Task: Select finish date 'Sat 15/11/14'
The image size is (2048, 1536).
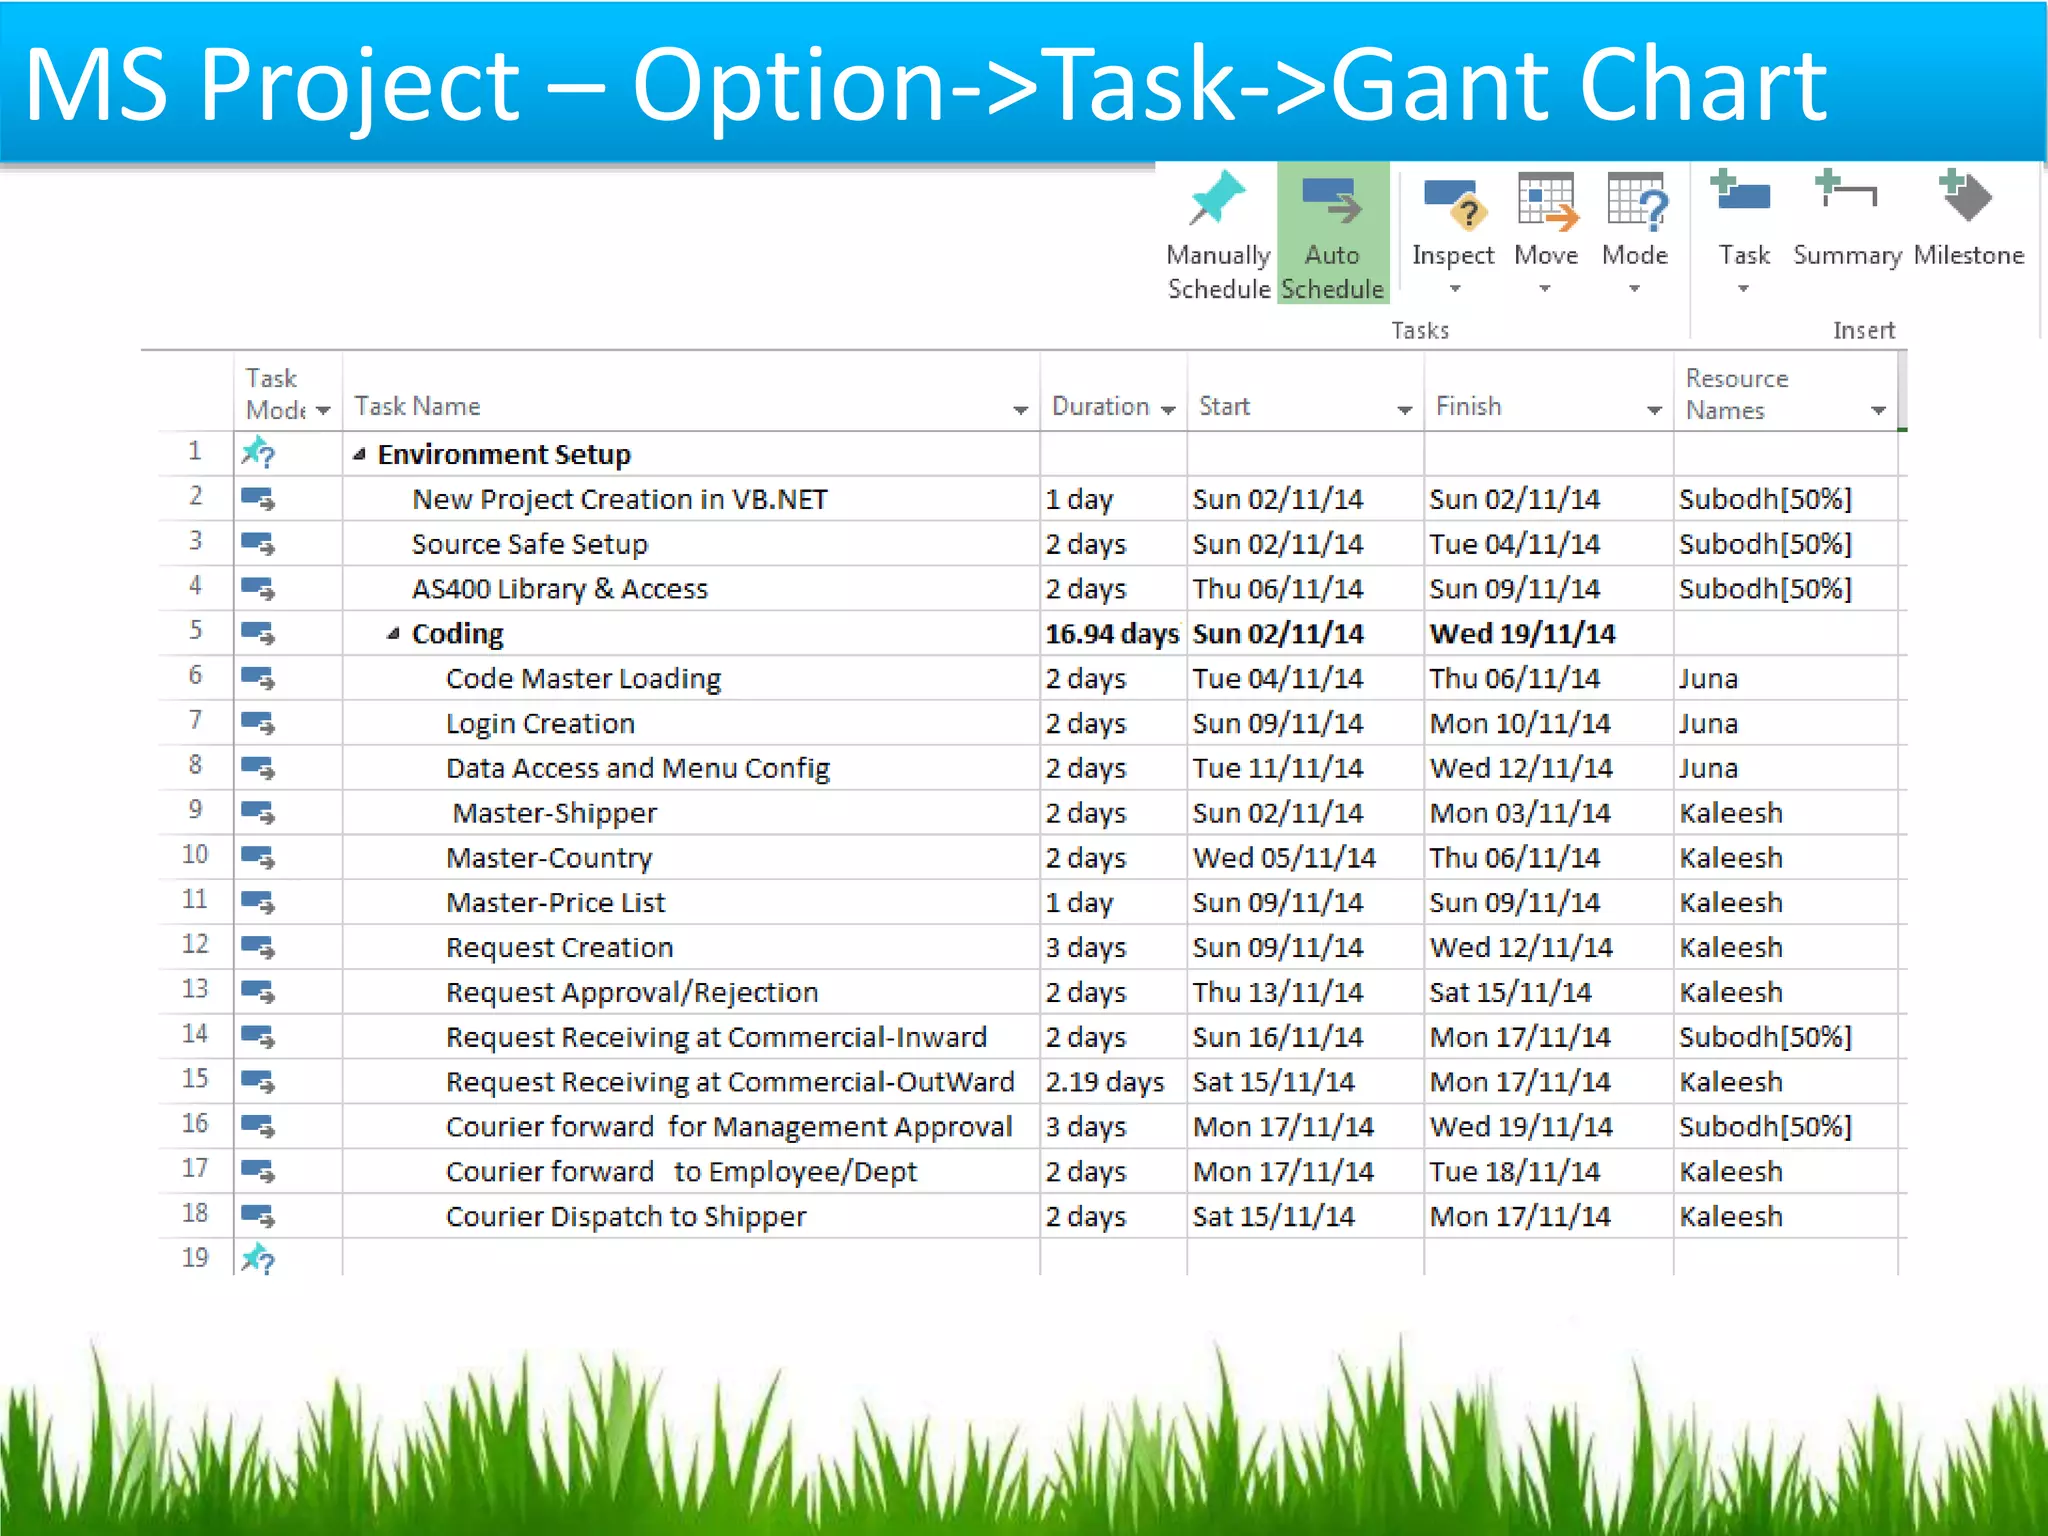Action: tap(1510, 992)
